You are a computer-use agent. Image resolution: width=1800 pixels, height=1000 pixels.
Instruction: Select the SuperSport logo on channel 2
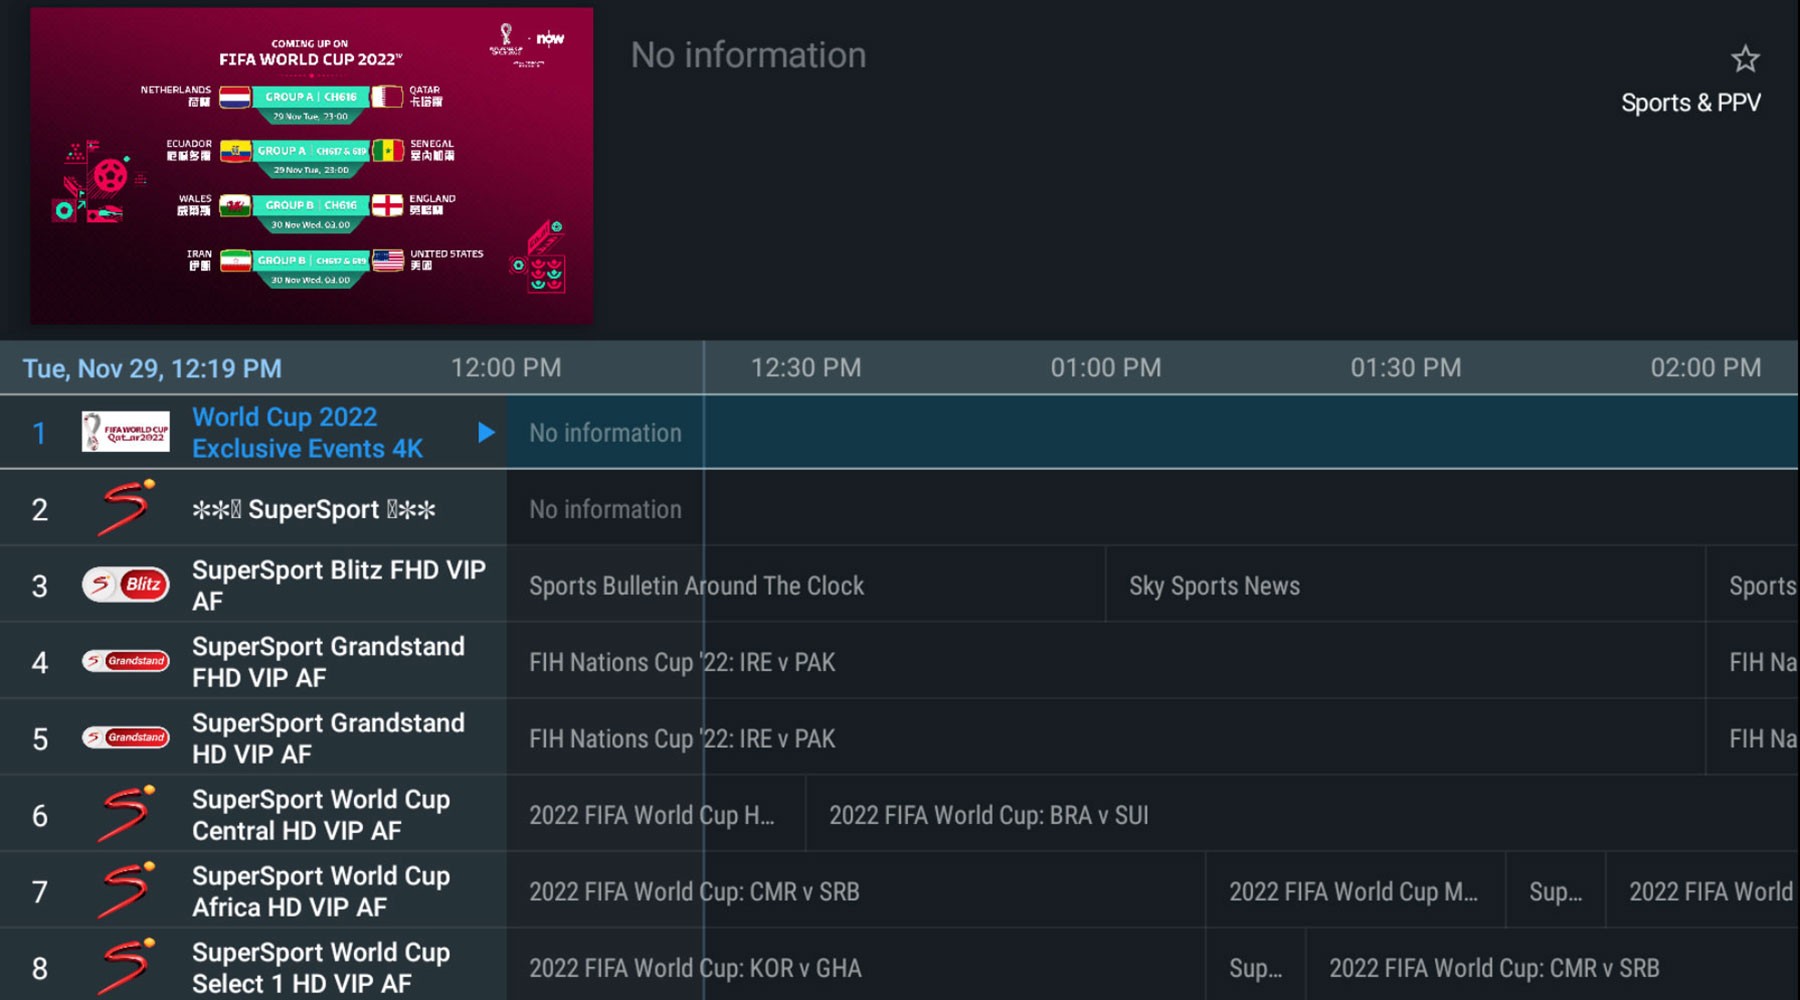pyautogui.click(x=125, y=508)
